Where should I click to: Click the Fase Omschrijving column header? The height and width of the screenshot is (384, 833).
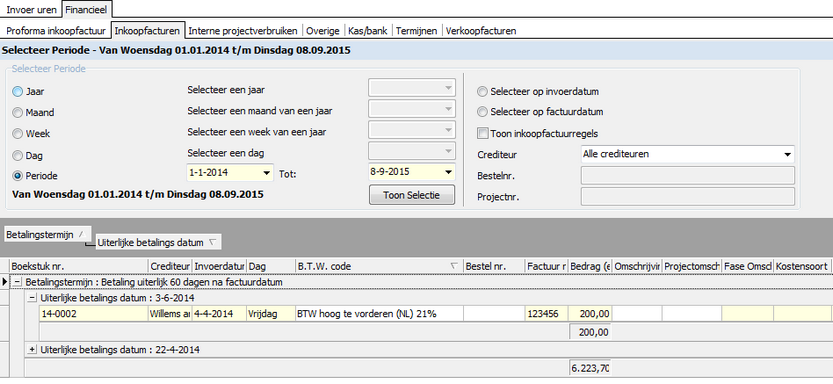[747, 267]
